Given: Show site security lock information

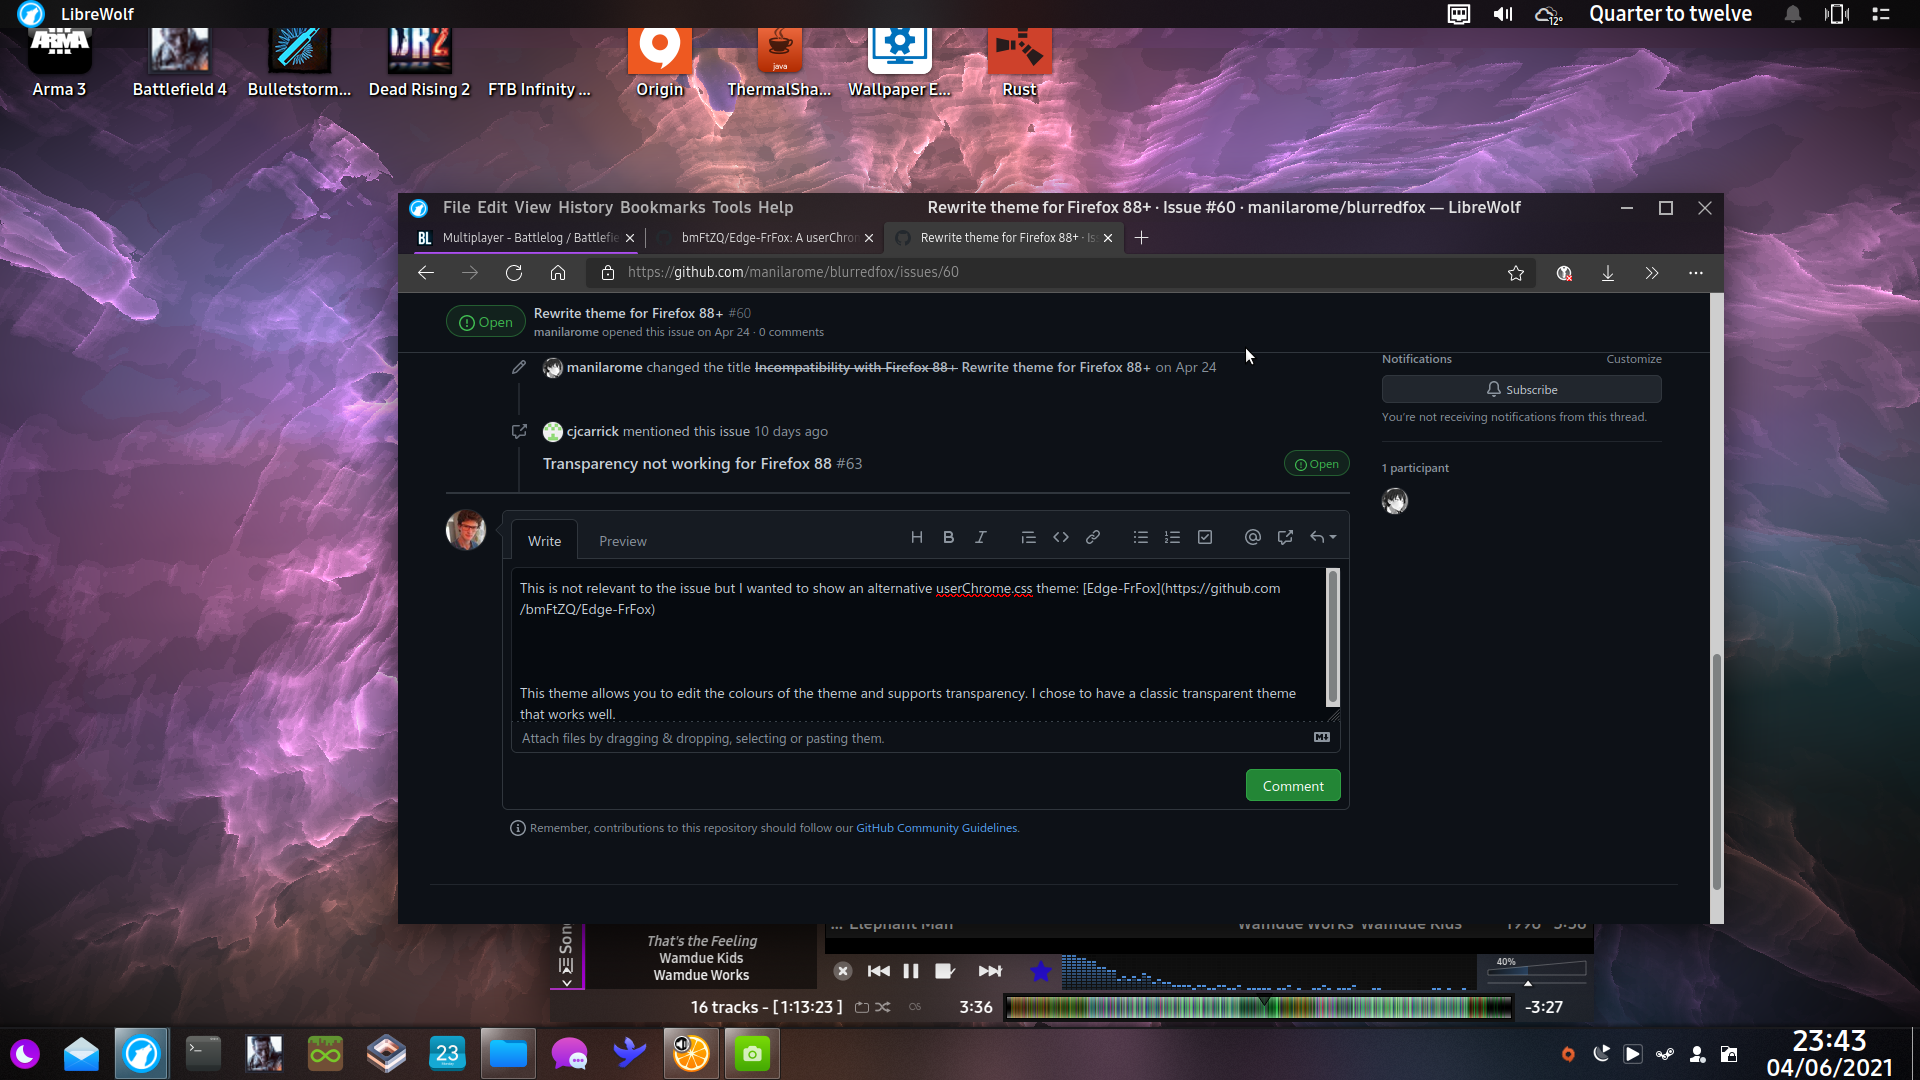Looking at the screenshot, I should pyautogui.click(x=607, y=272).
